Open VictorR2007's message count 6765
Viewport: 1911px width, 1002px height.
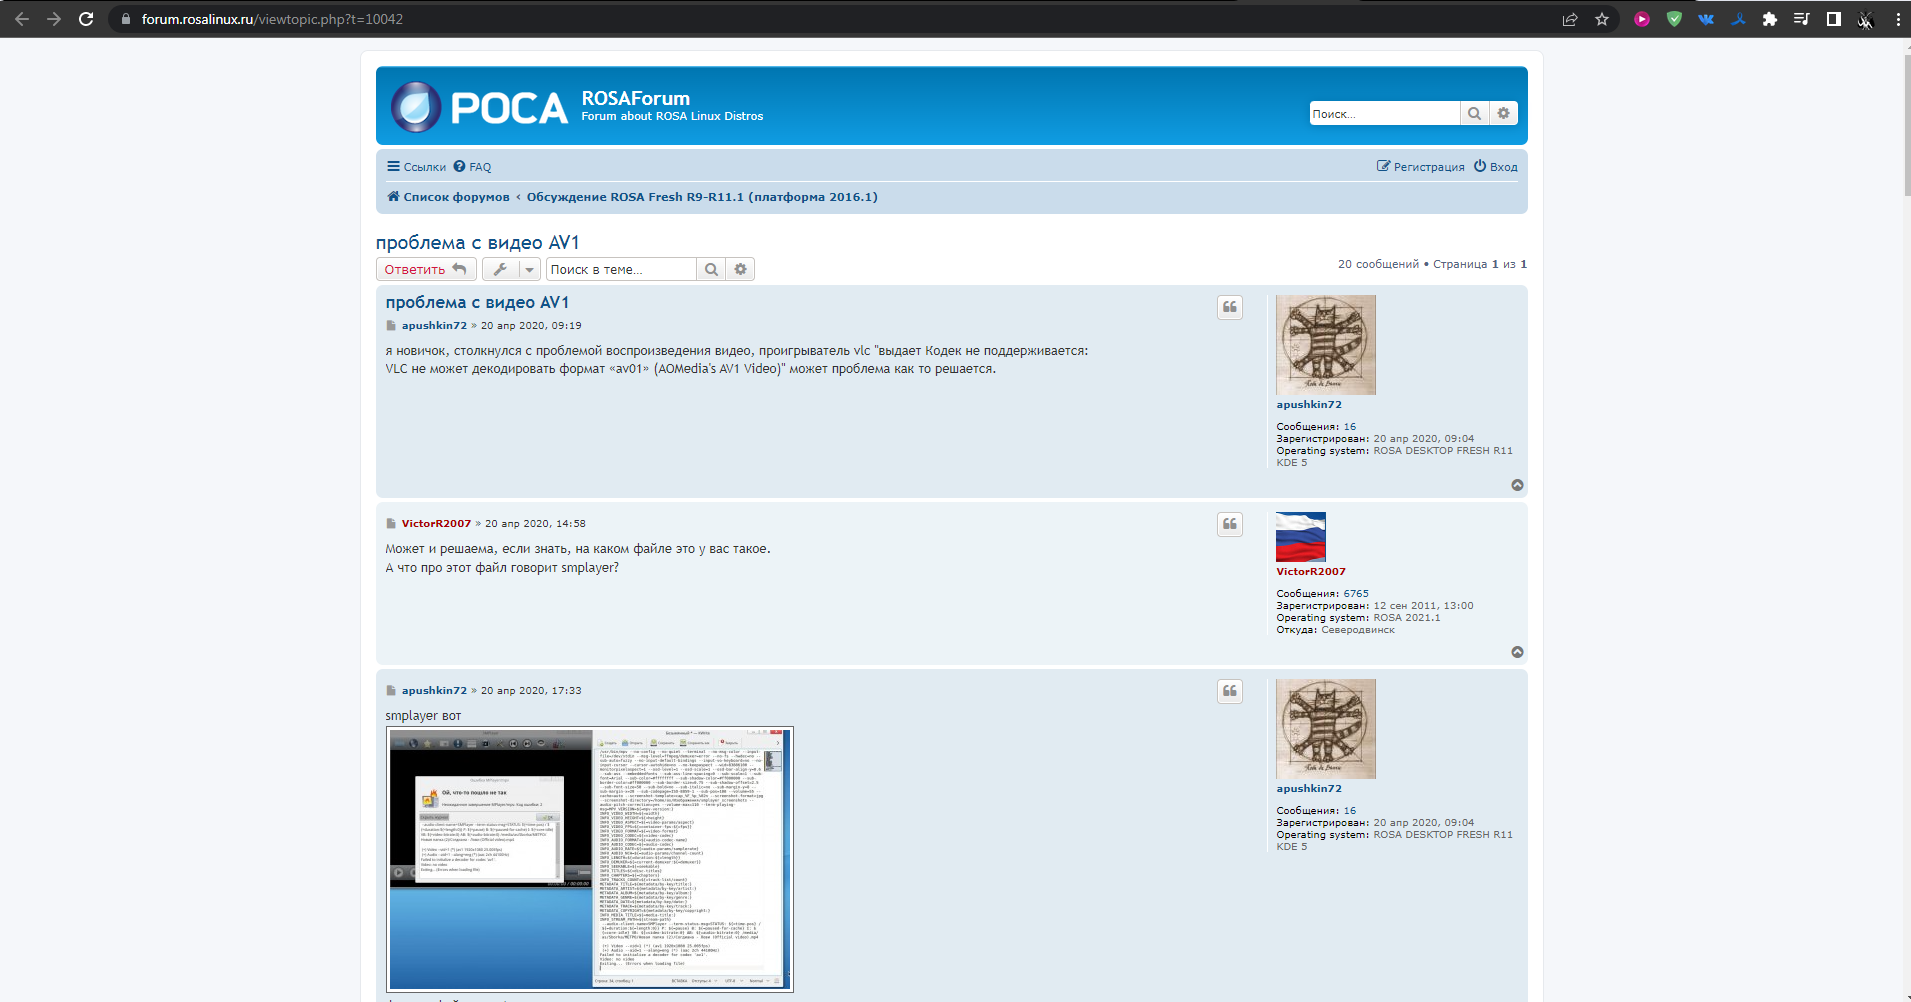[x=1356, y=594]
